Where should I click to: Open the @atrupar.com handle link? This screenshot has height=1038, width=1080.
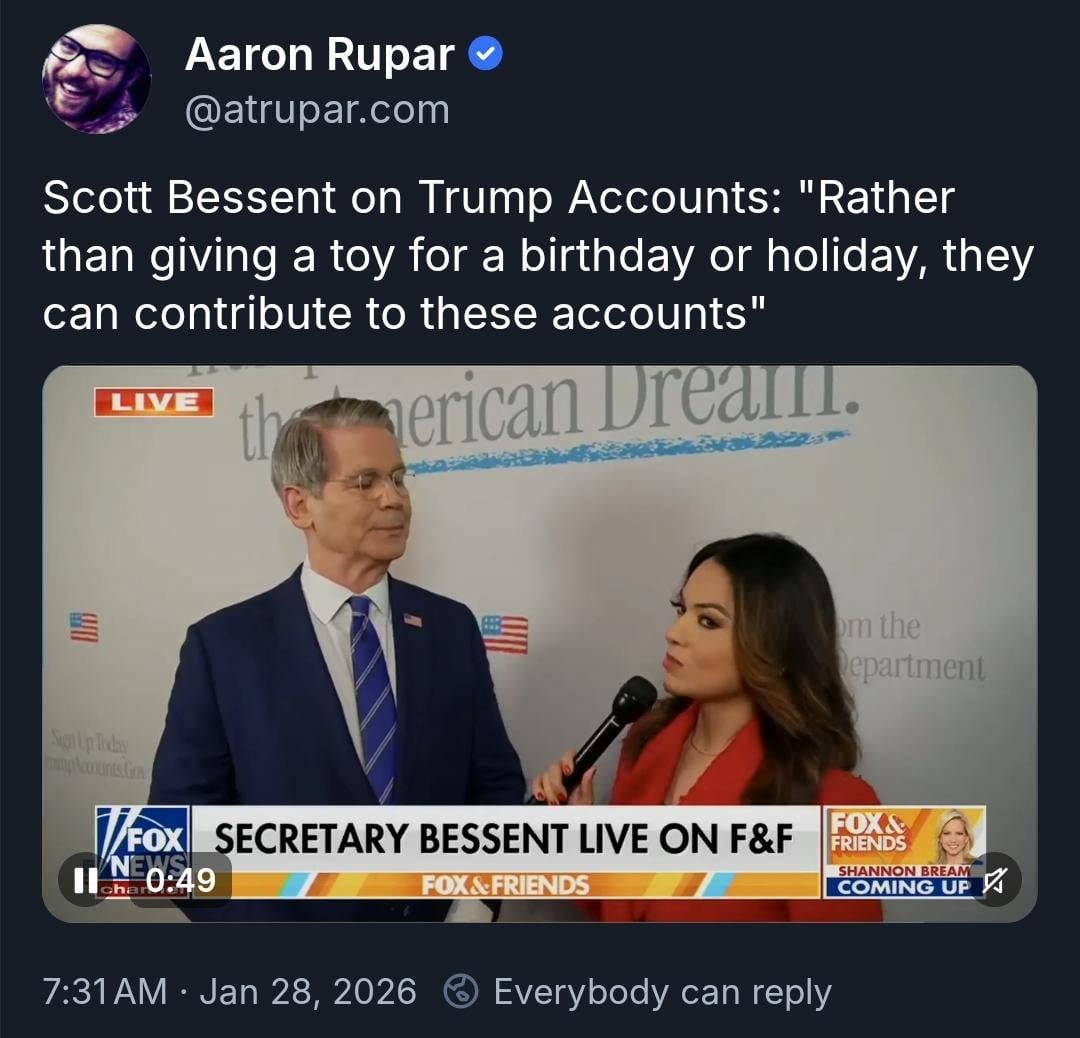coord(317,110)
